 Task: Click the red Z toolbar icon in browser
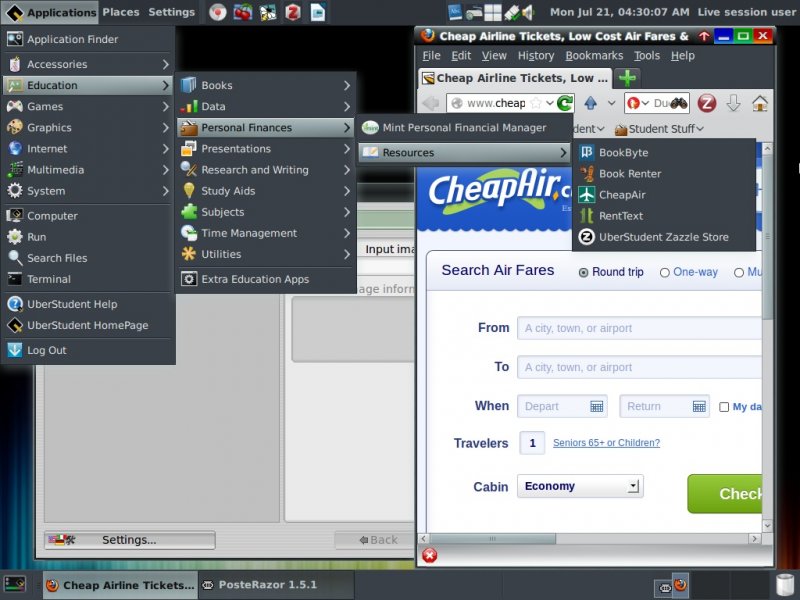(x=707, y=103)
